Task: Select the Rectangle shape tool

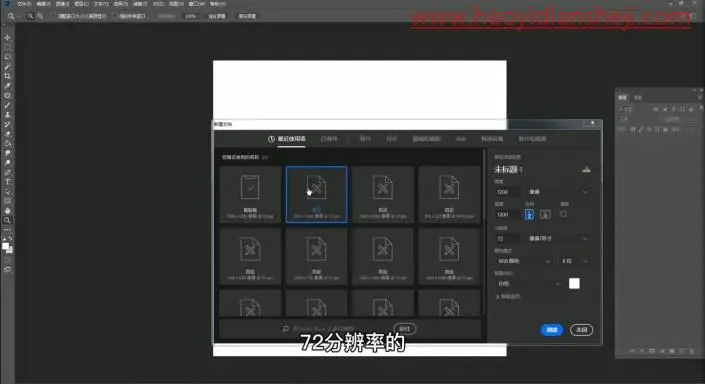Action: pos(7,201)
